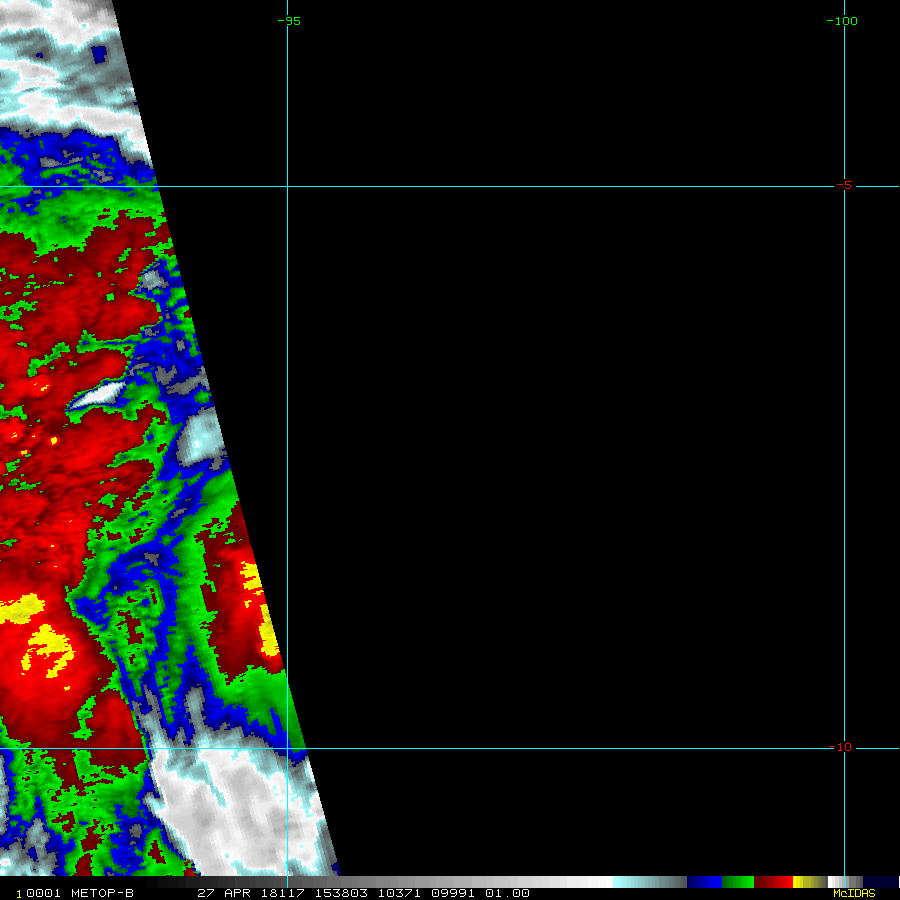Click the -100 longitude label at top

coord(842,21)
